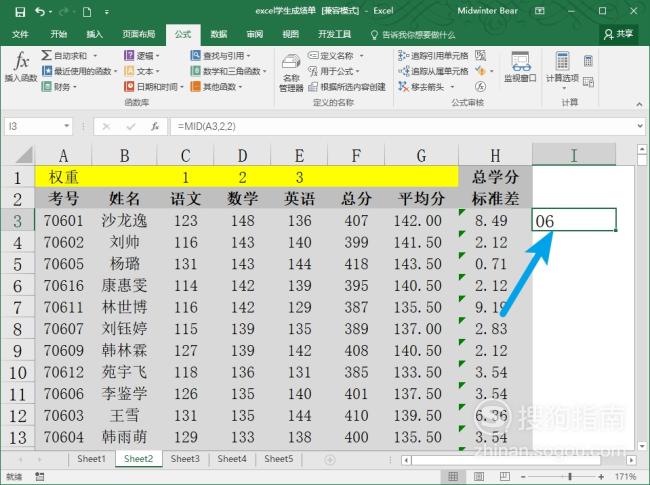Click Create from Selection button

tap(347, 87)
